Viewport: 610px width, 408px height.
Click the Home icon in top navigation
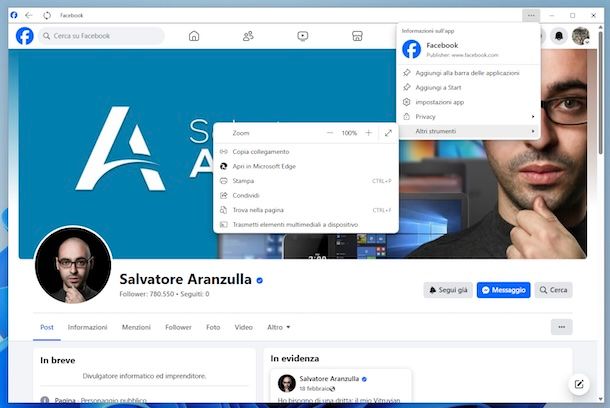tap(194, 36)
